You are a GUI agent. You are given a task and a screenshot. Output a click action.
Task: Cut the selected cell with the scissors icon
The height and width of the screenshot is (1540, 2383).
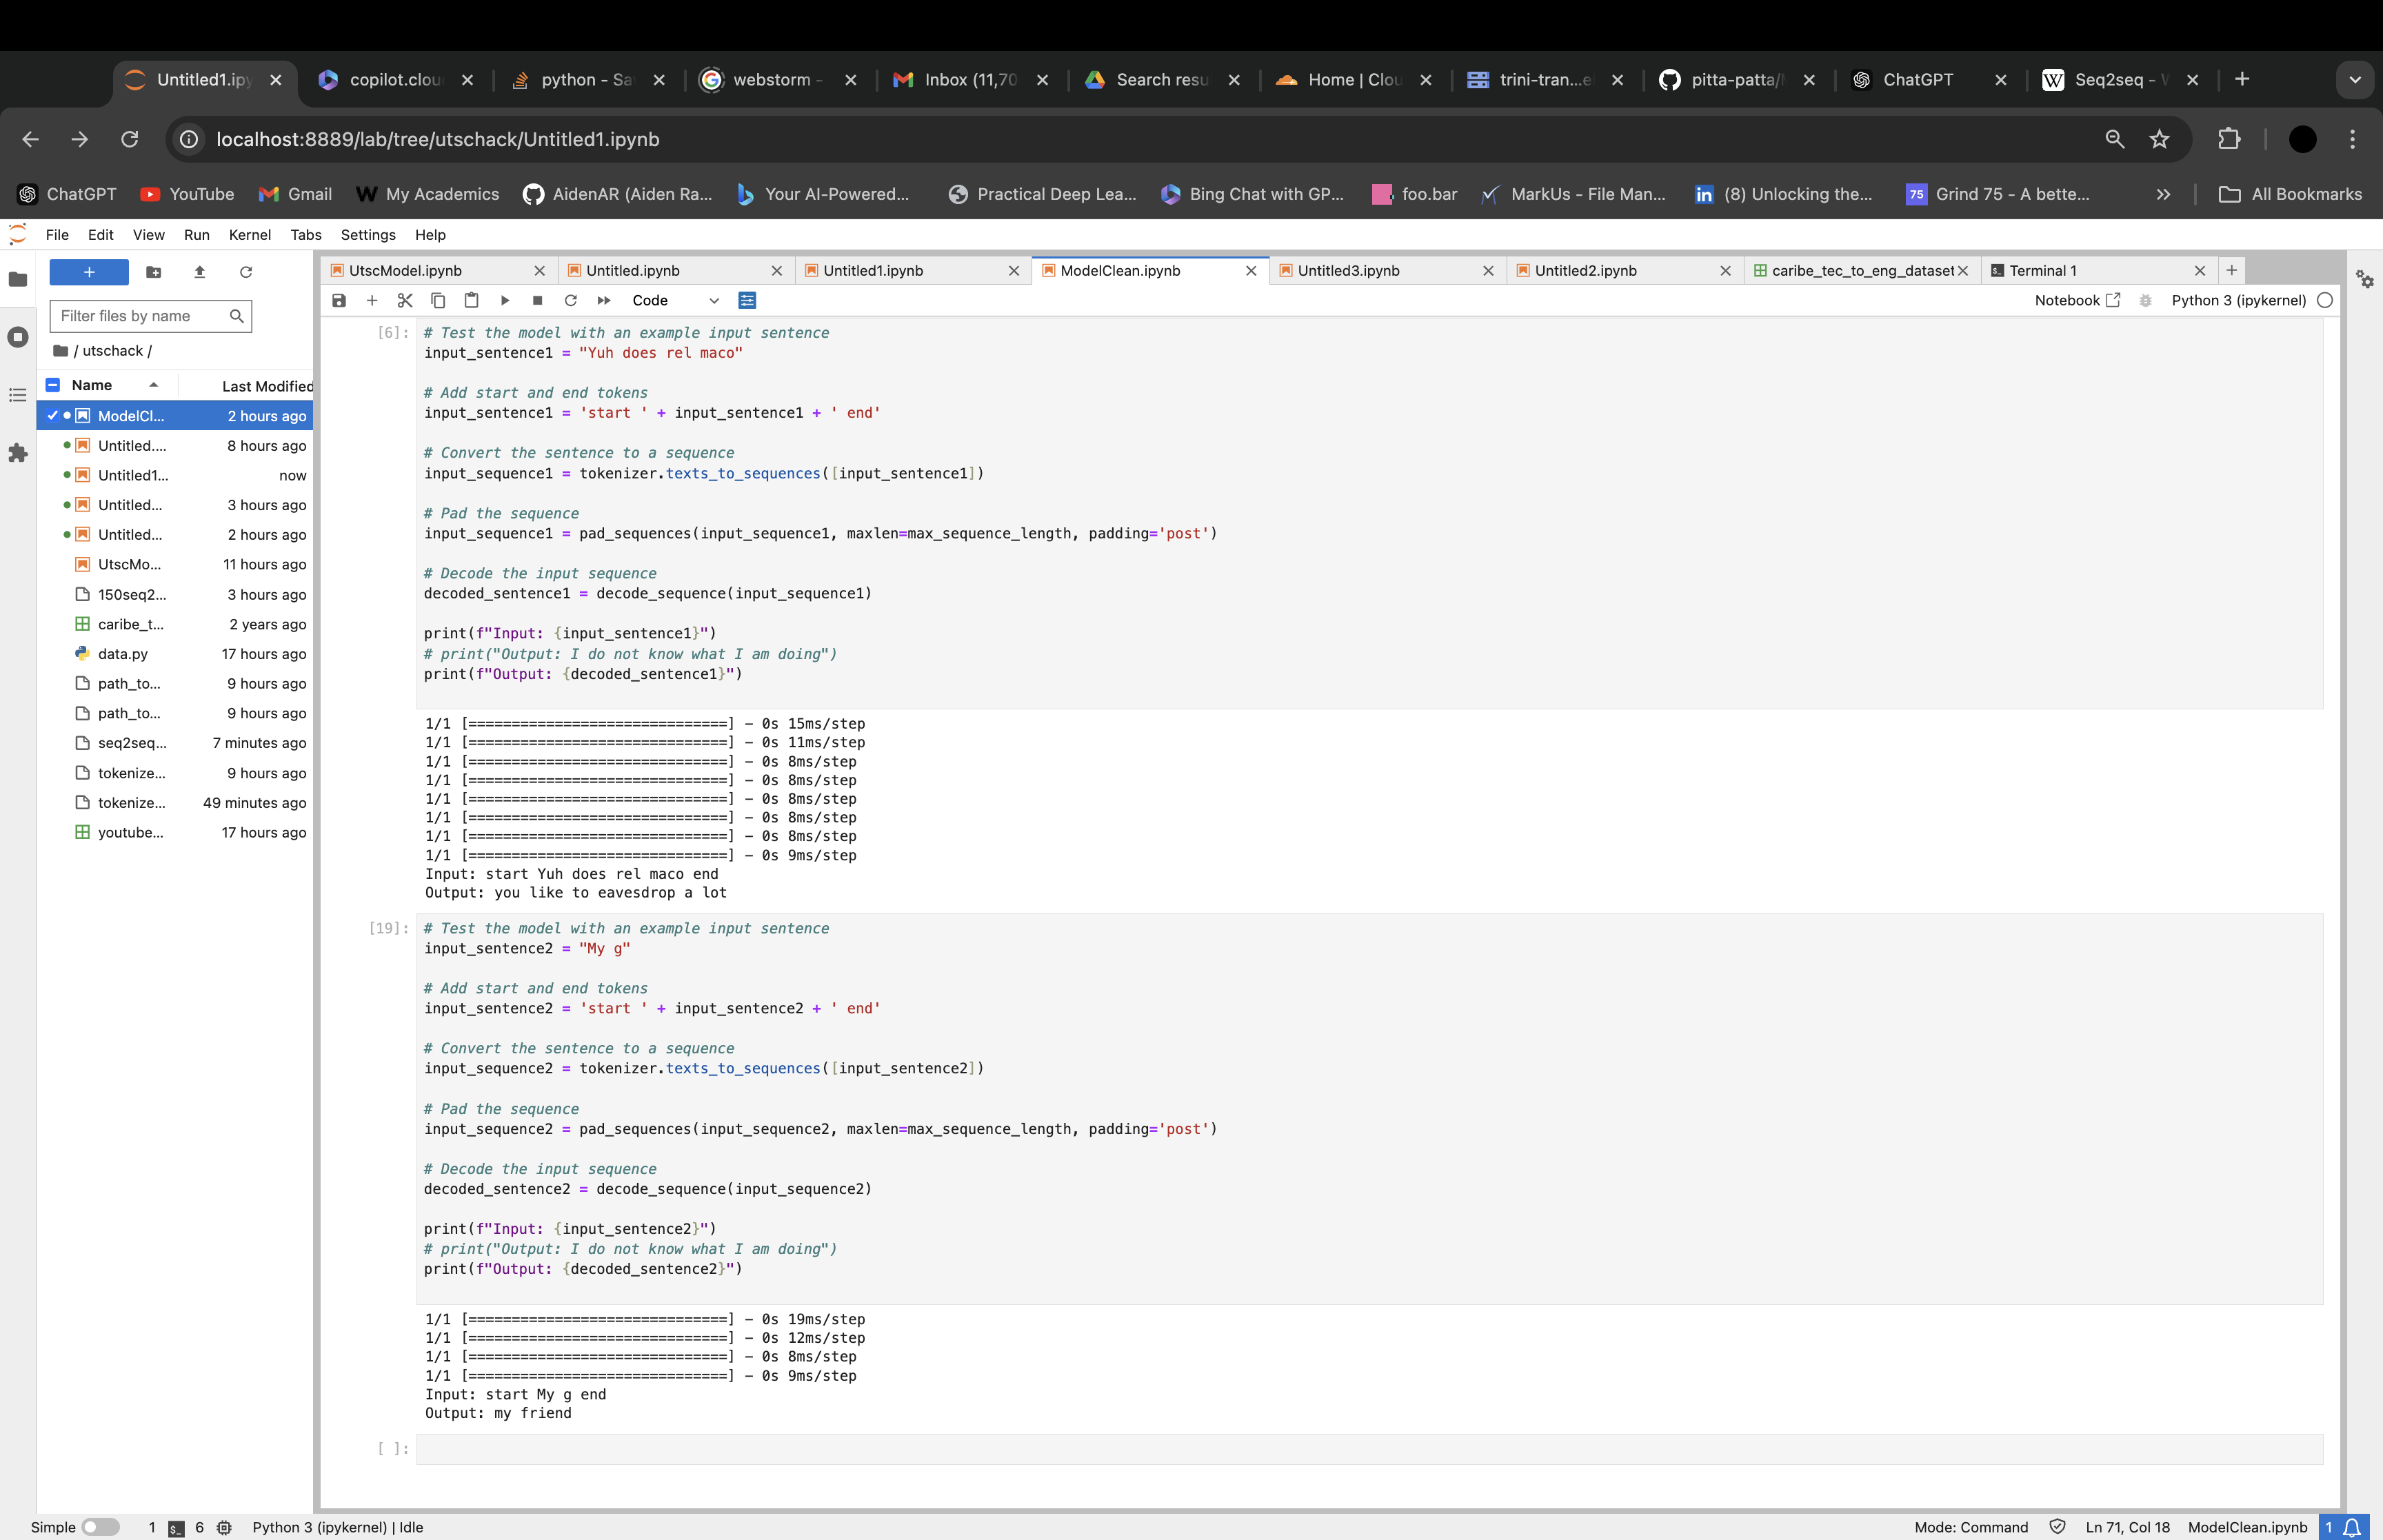405,300
